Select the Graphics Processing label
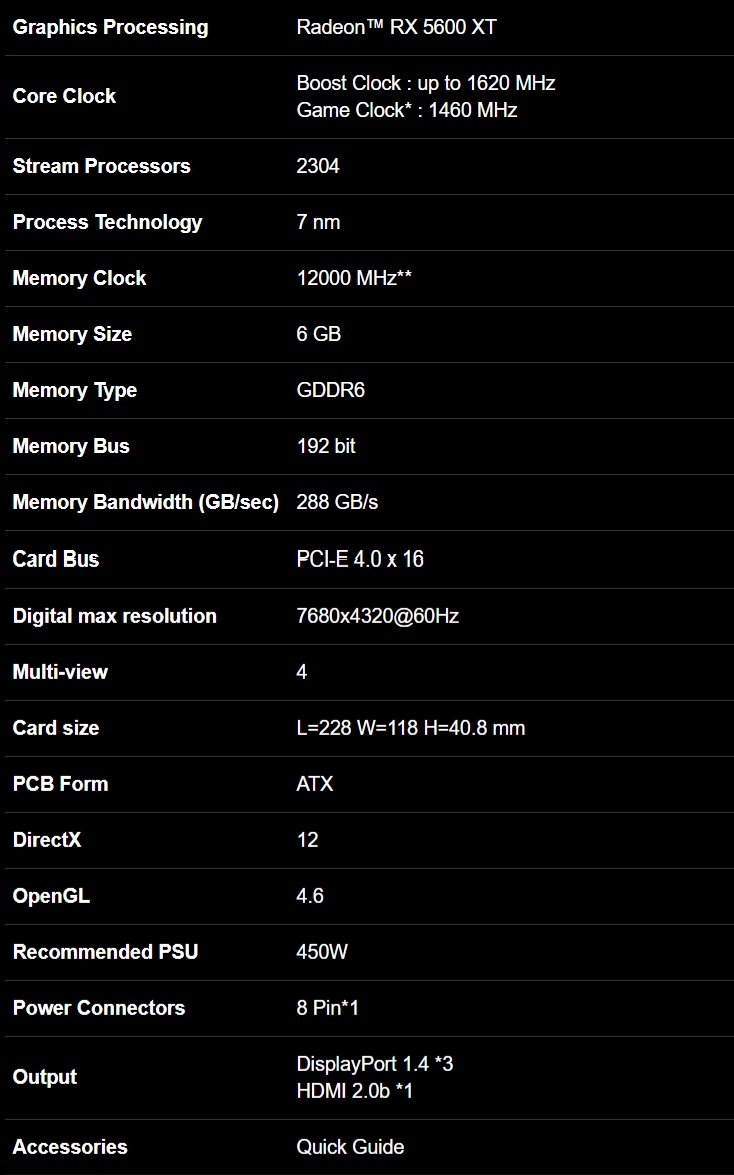Screen dimensions: 734x1175 pos(110,28)
